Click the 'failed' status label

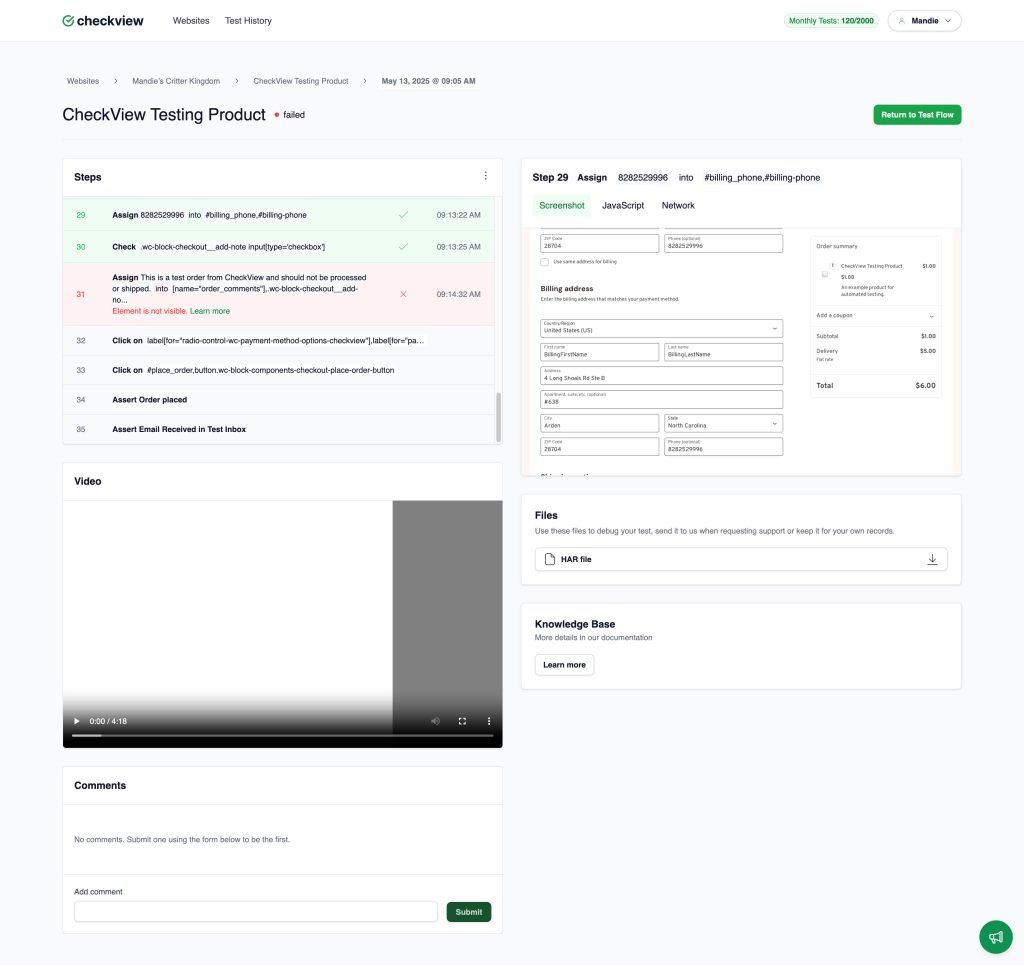(x=294, y=115)
